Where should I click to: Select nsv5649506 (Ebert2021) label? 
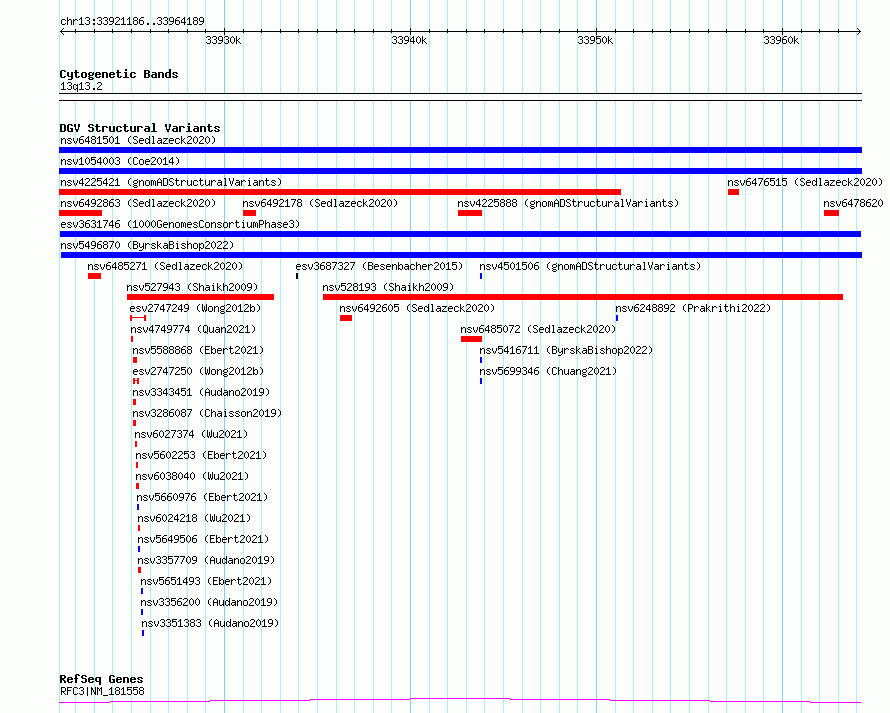click(203, 539)
